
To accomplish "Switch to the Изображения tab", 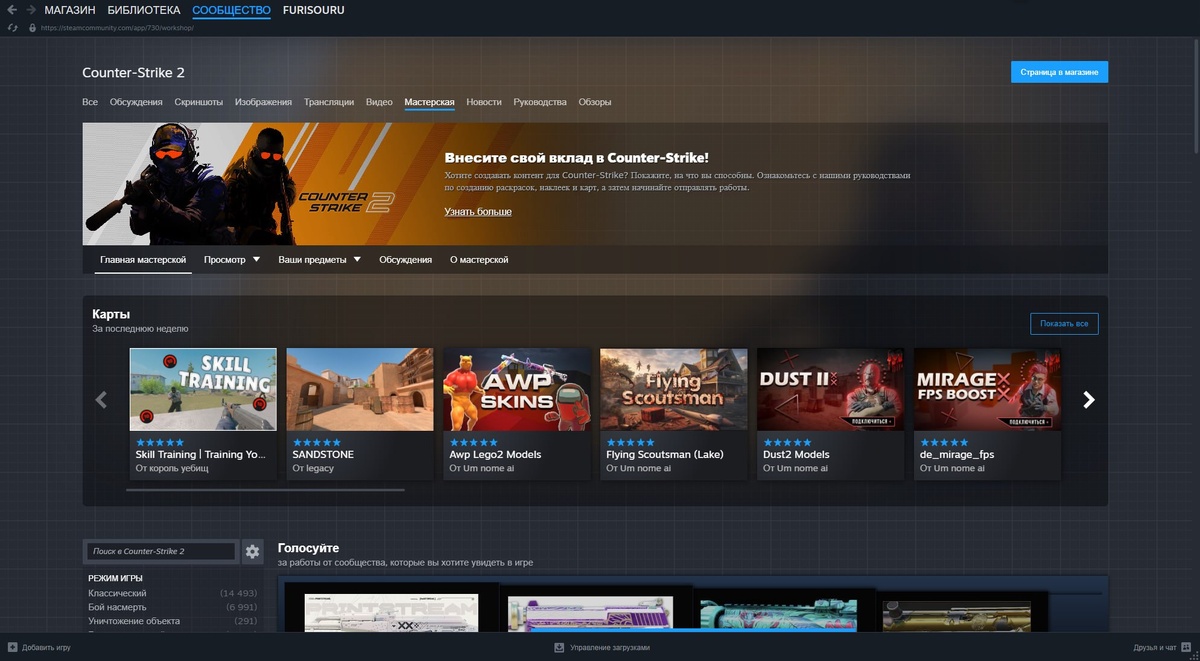I will pos(263,102).
